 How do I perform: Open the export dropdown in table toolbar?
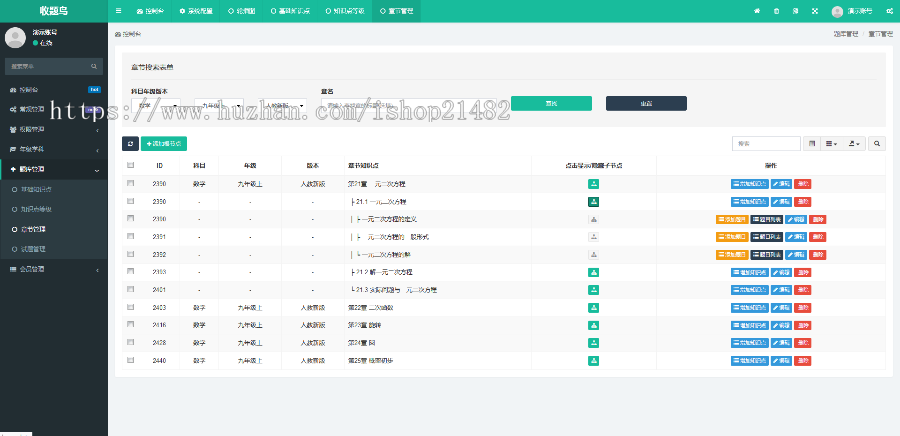coord(854,143)
